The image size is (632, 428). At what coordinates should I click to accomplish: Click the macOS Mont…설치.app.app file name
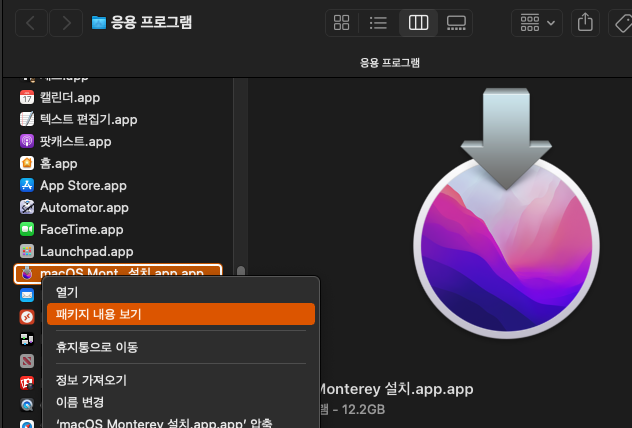click(x=122, y=272)
